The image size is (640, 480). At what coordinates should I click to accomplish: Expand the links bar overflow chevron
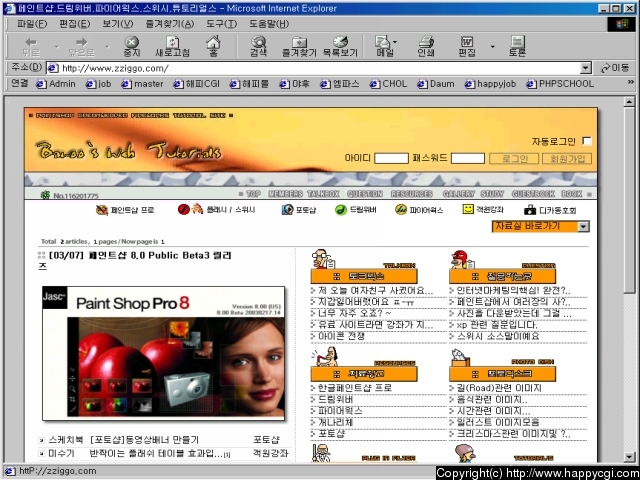631,82
